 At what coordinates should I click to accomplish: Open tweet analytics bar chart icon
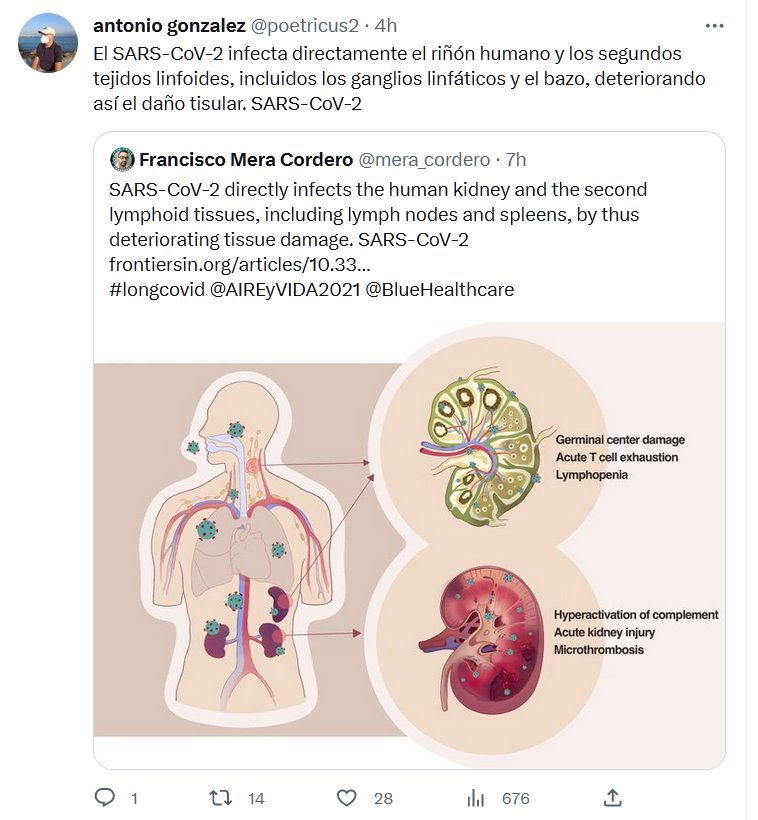[476, 798]
